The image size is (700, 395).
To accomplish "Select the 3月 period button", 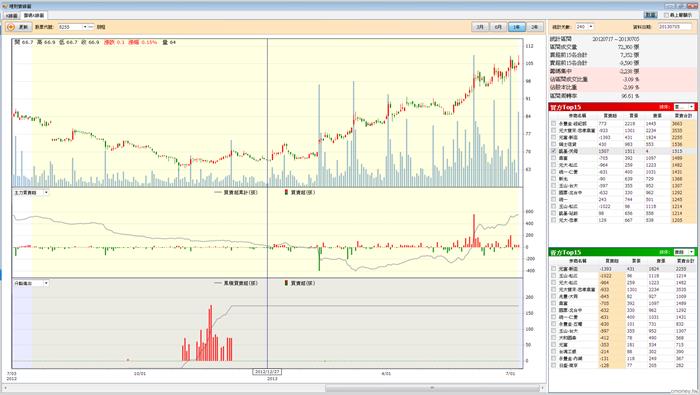I will click(x=480, y=27).
